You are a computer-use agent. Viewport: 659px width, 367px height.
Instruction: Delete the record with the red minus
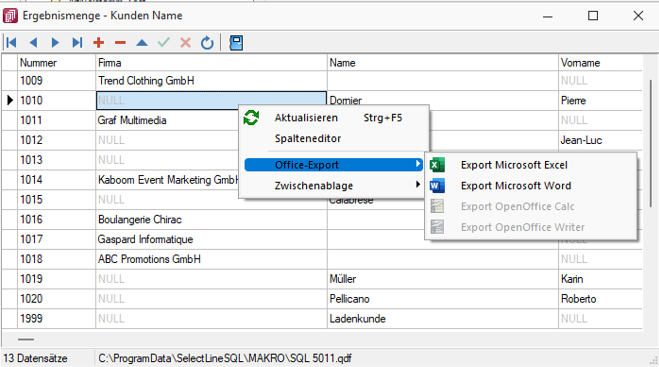click(x=121, y=42)
